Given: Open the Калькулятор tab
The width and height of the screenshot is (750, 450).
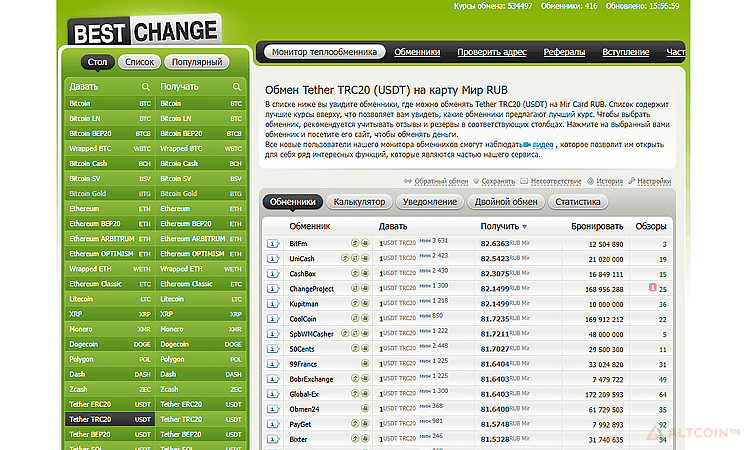Looking at the screenshot, I should pyautogui.click(x=359, y=202).
